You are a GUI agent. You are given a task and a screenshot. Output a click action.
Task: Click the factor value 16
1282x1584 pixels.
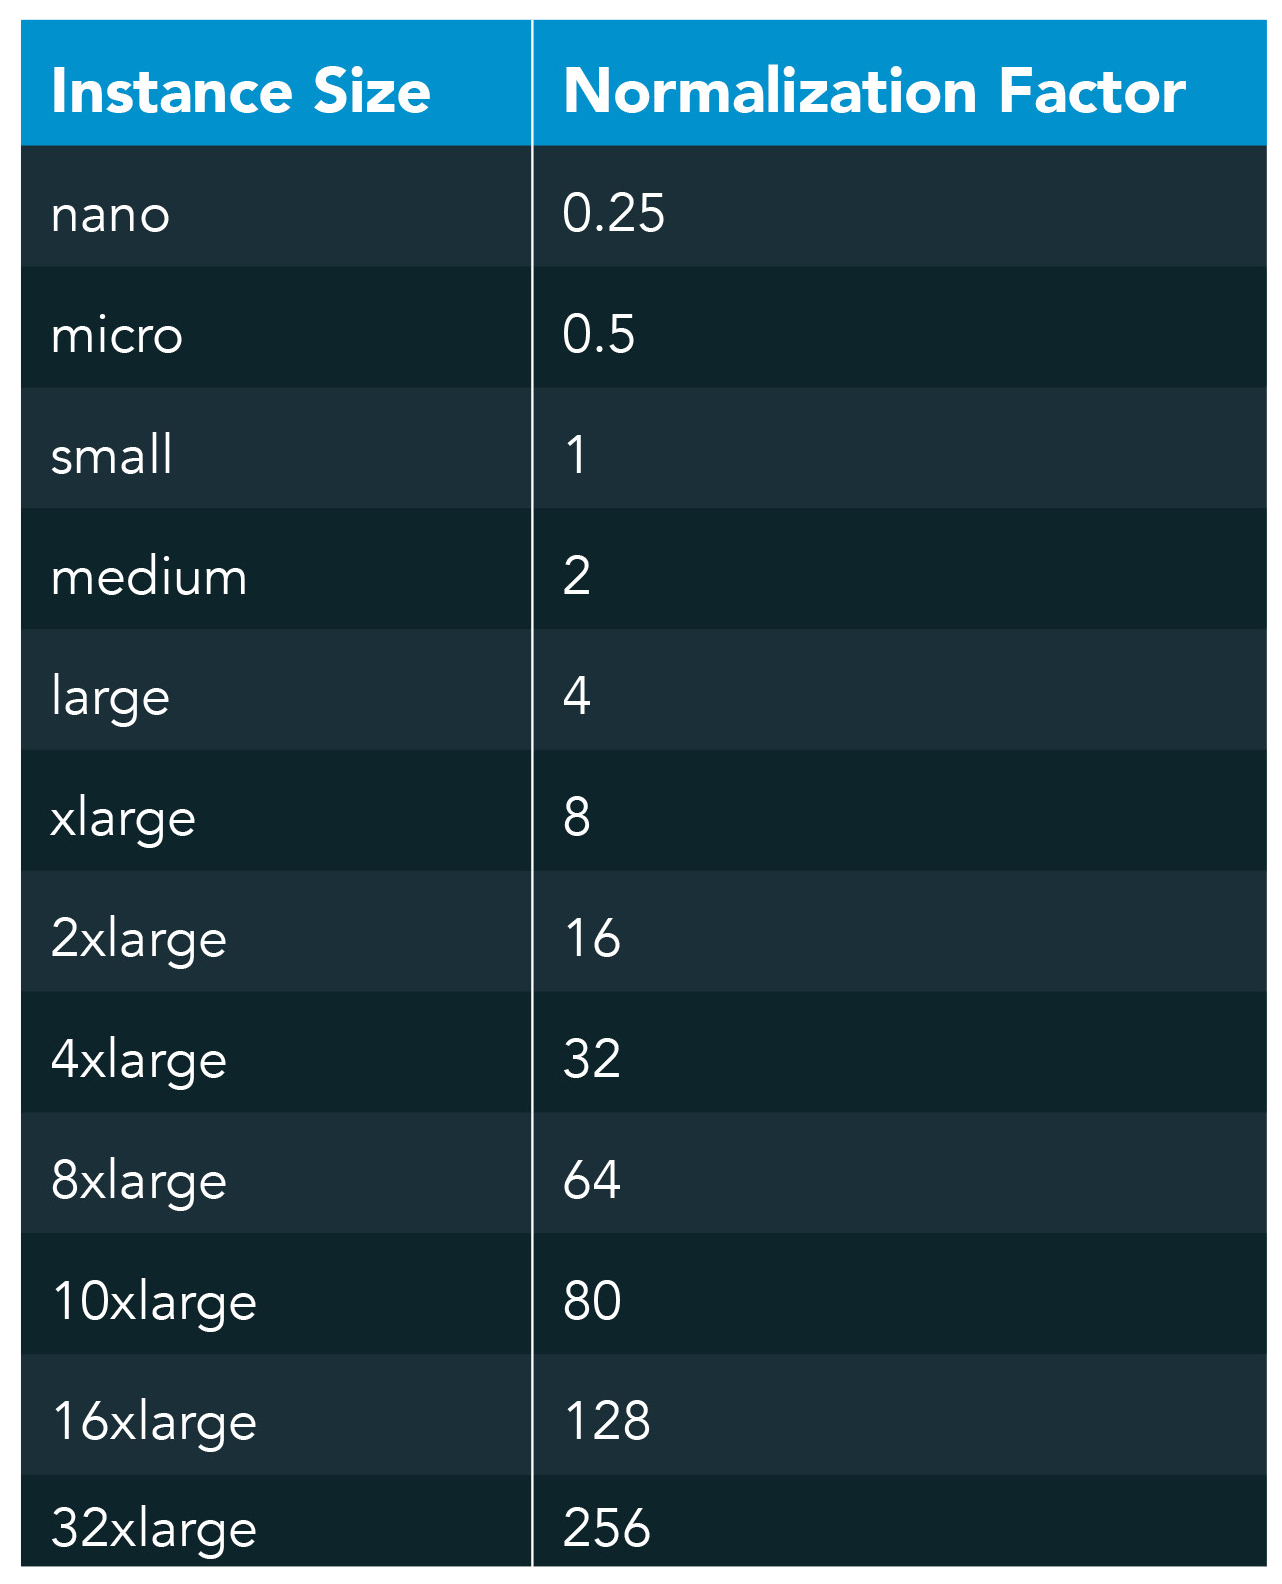[592, 938]
